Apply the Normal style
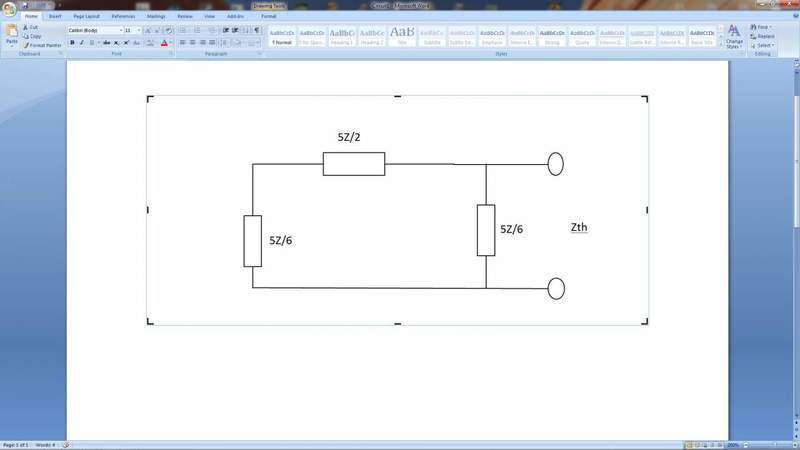Image resolution: width=800 pixels, height=450 pixels. 282,36
